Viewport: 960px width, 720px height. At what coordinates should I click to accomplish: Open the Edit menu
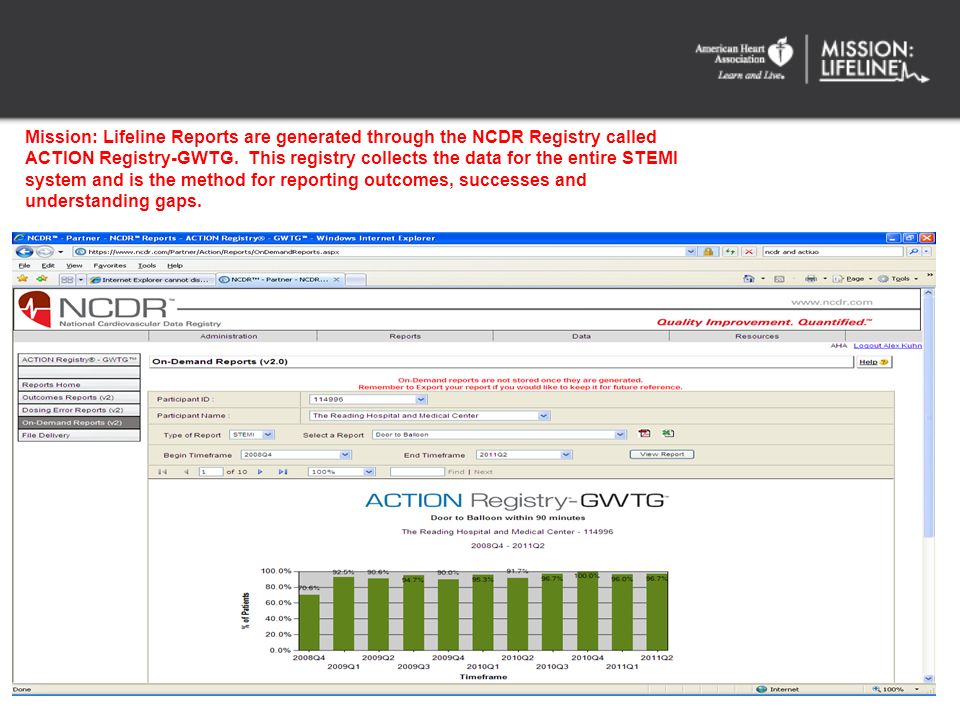48,266
